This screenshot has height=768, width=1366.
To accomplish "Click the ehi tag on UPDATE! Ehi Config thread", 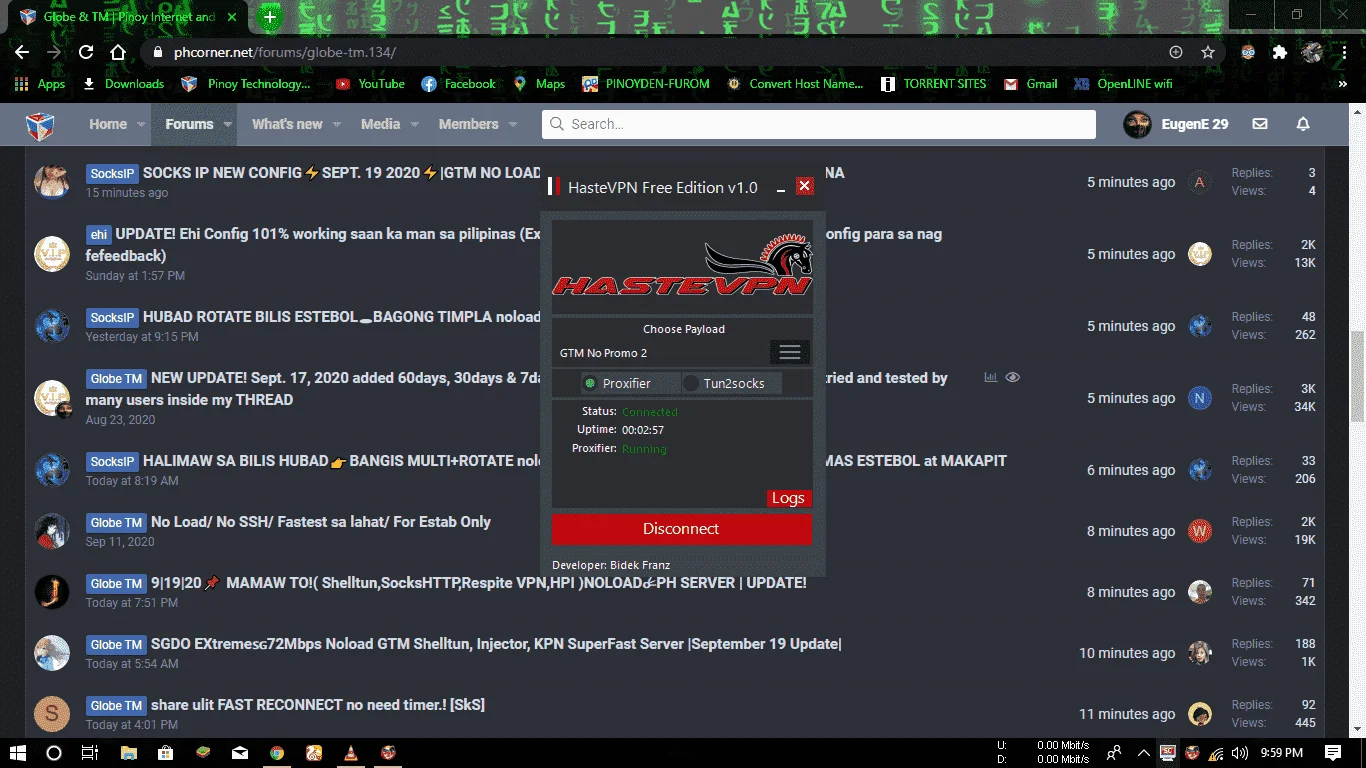I will 98,235.
